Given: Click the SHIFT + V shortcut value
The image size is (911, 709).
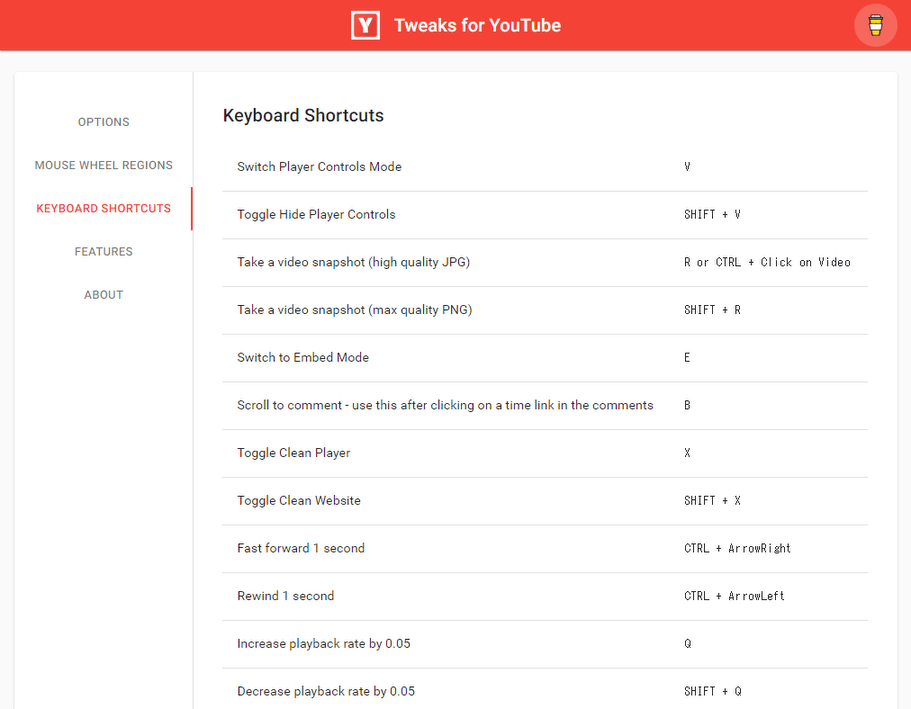Looking at the screenshot, I should 712,214.
